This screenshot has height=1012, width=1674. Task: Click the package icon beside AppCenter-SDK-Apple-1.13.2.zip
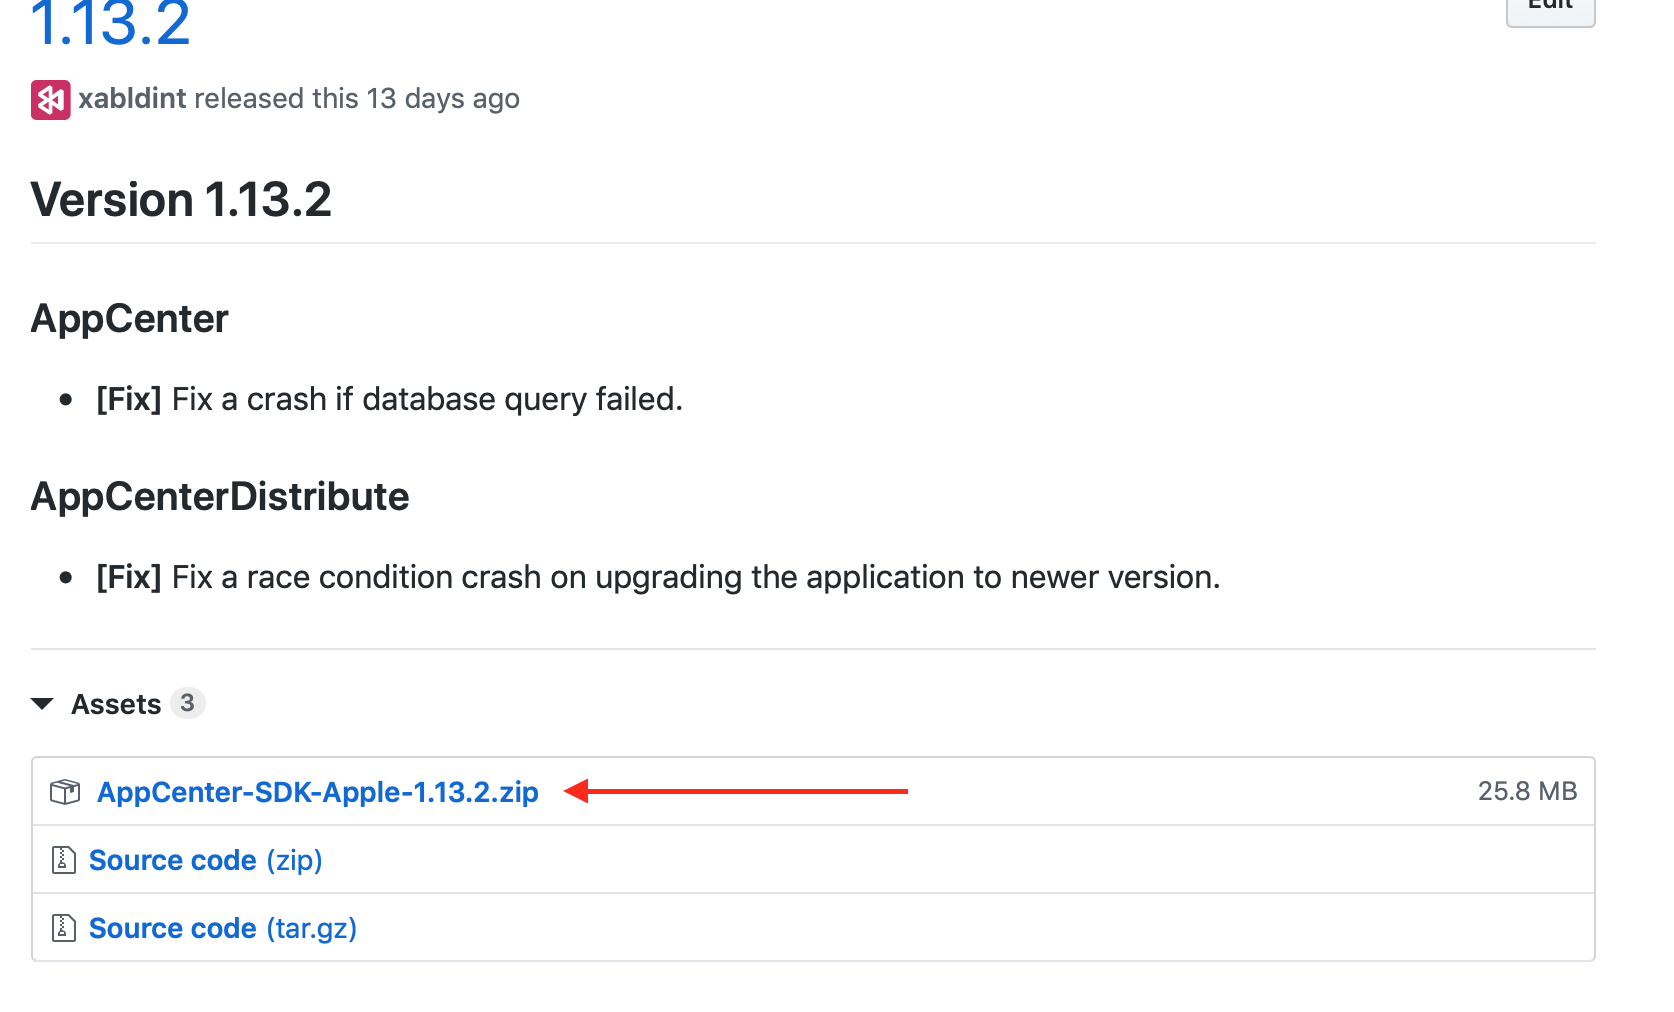64,791
